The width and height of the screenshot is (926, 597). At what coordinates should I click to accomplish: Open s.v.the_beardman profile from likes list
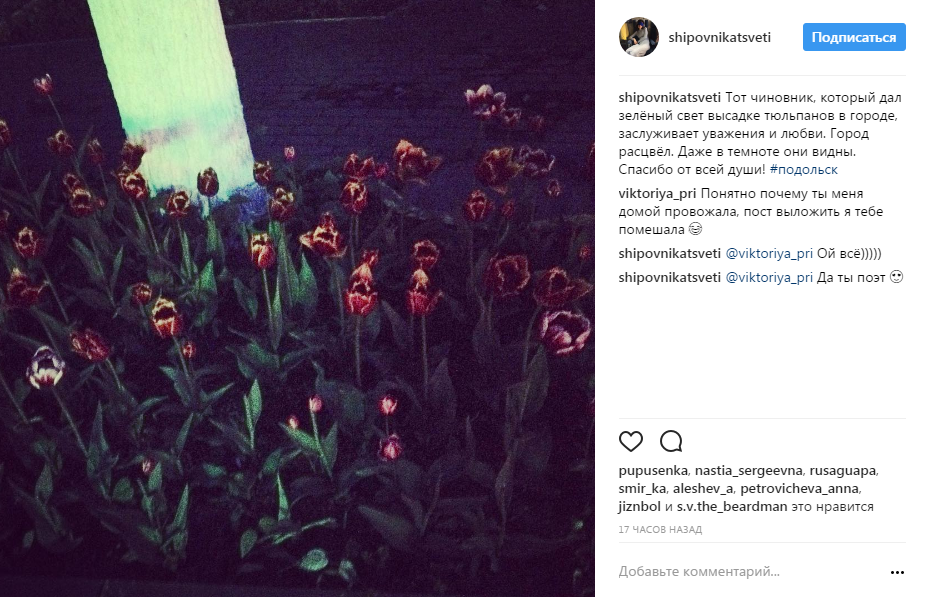(731, 507)
